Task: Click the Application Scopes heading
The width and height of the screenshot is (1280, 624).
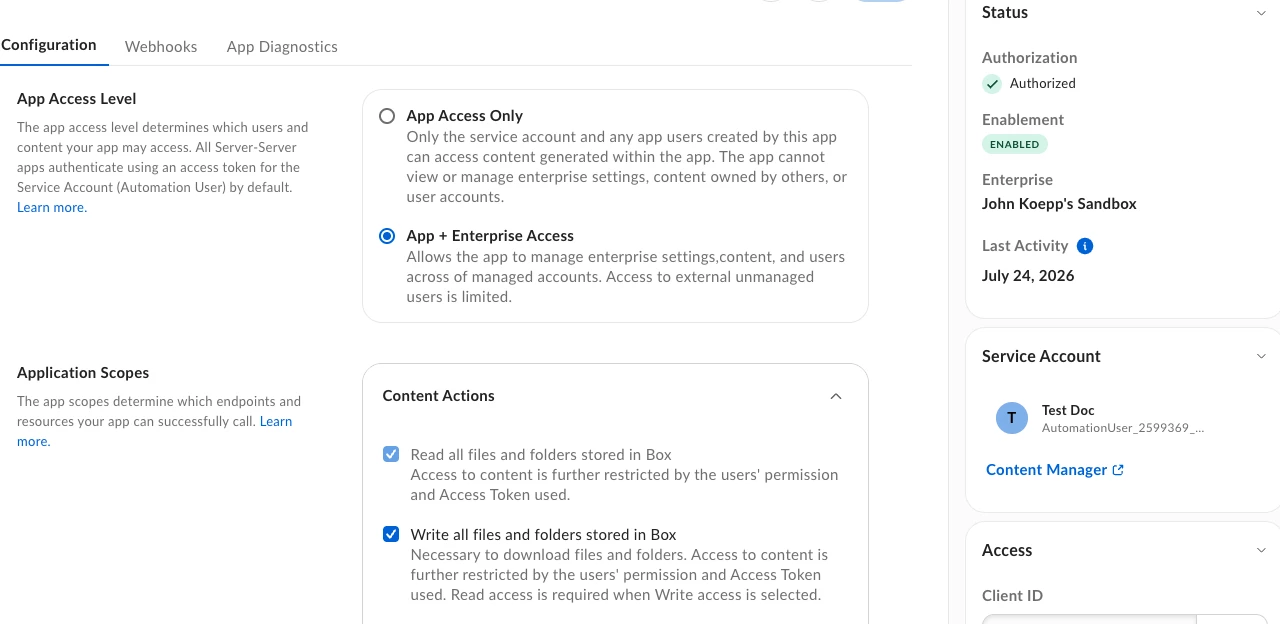Action: point(83,373)
